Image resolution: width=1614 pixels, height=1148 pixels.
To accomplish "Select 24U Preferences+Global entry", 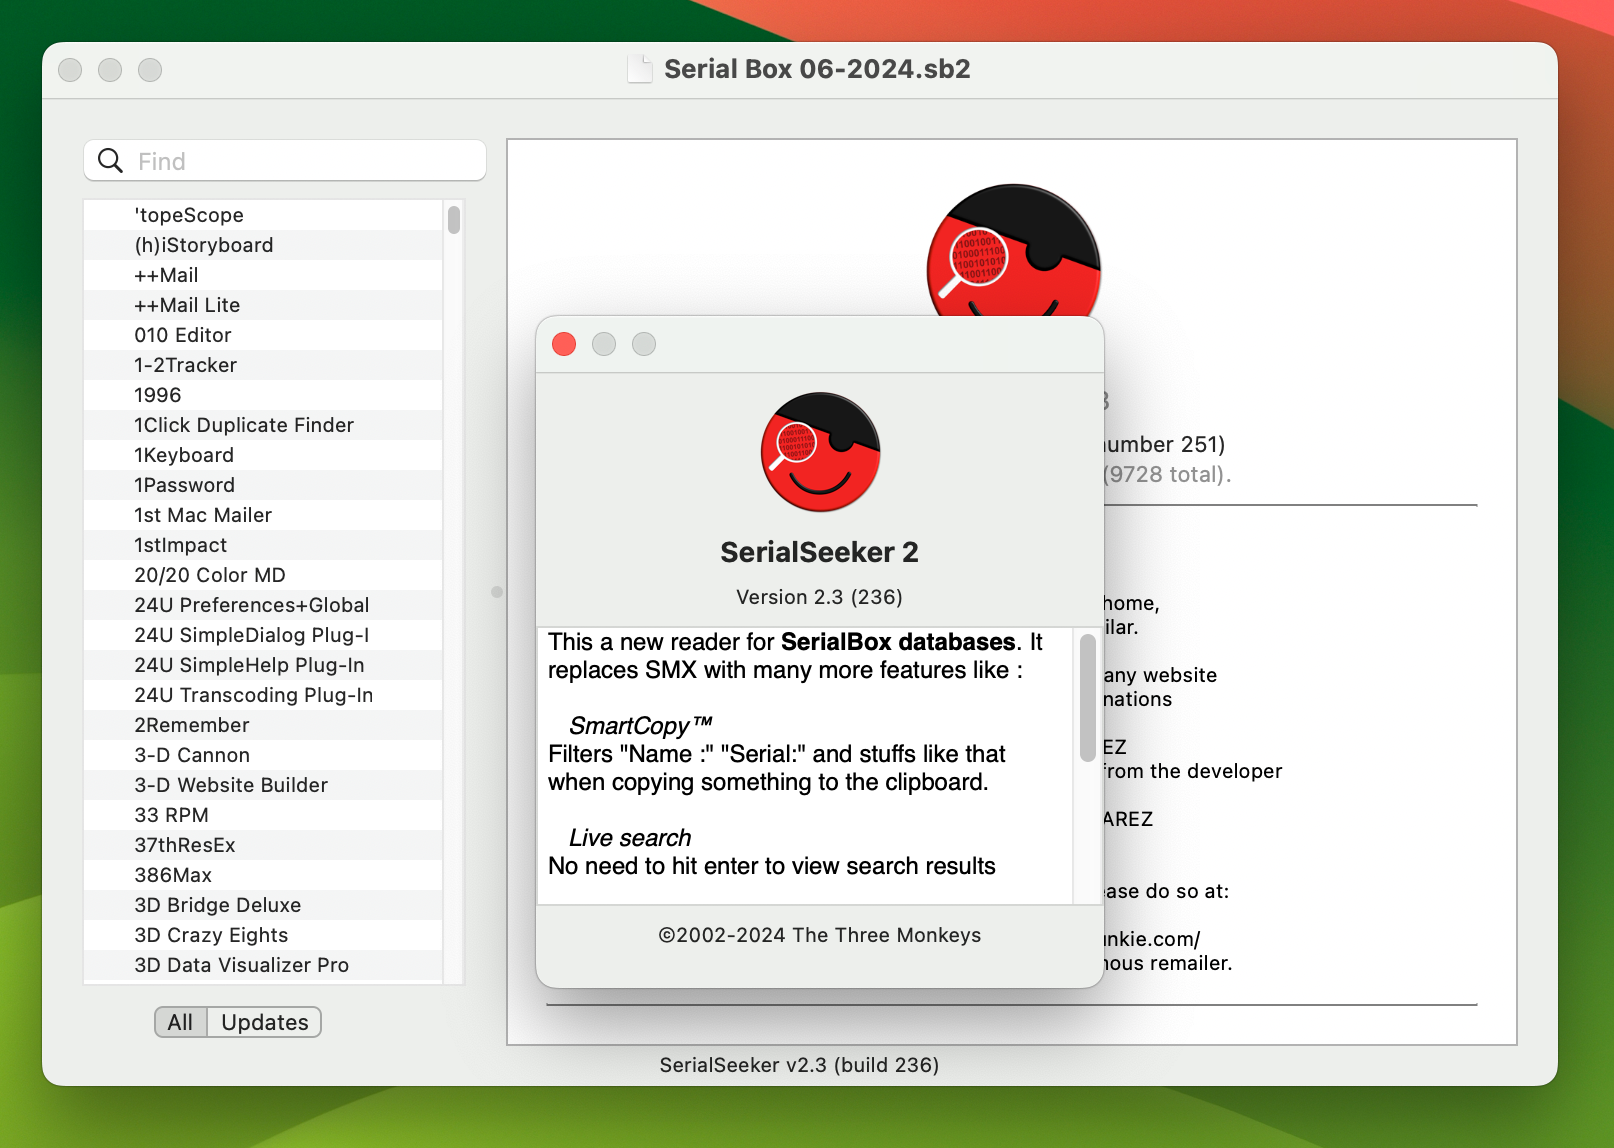I will (x=263, y=605).
